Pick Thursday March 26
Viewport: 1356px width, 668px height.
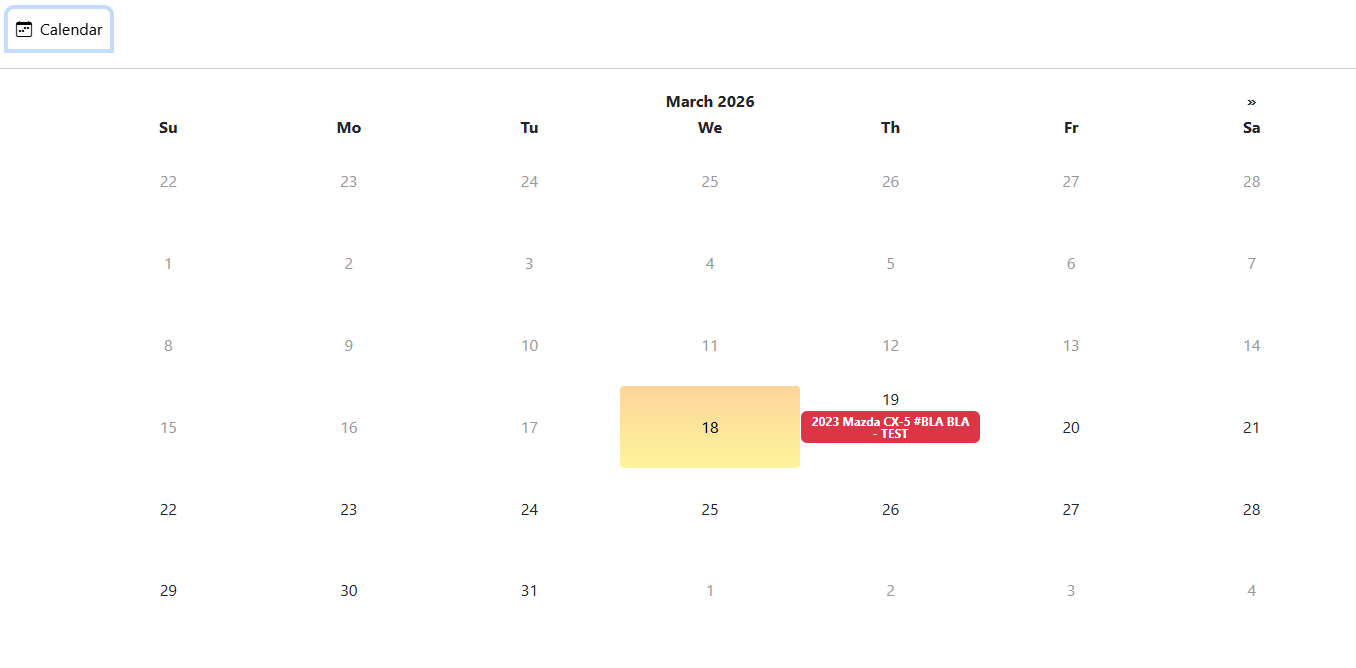890,509
